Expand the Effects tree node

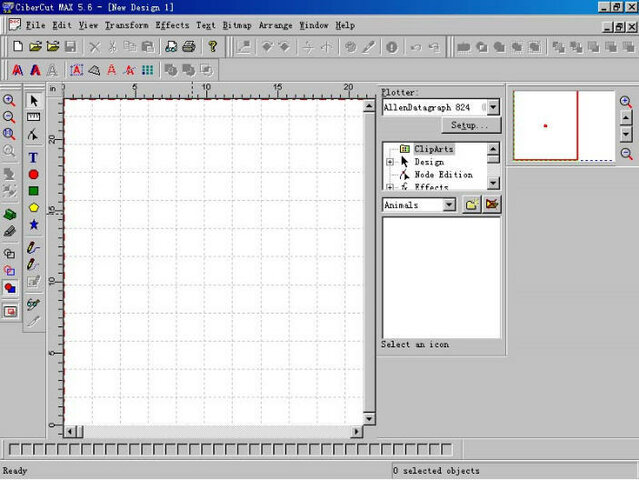390,187
